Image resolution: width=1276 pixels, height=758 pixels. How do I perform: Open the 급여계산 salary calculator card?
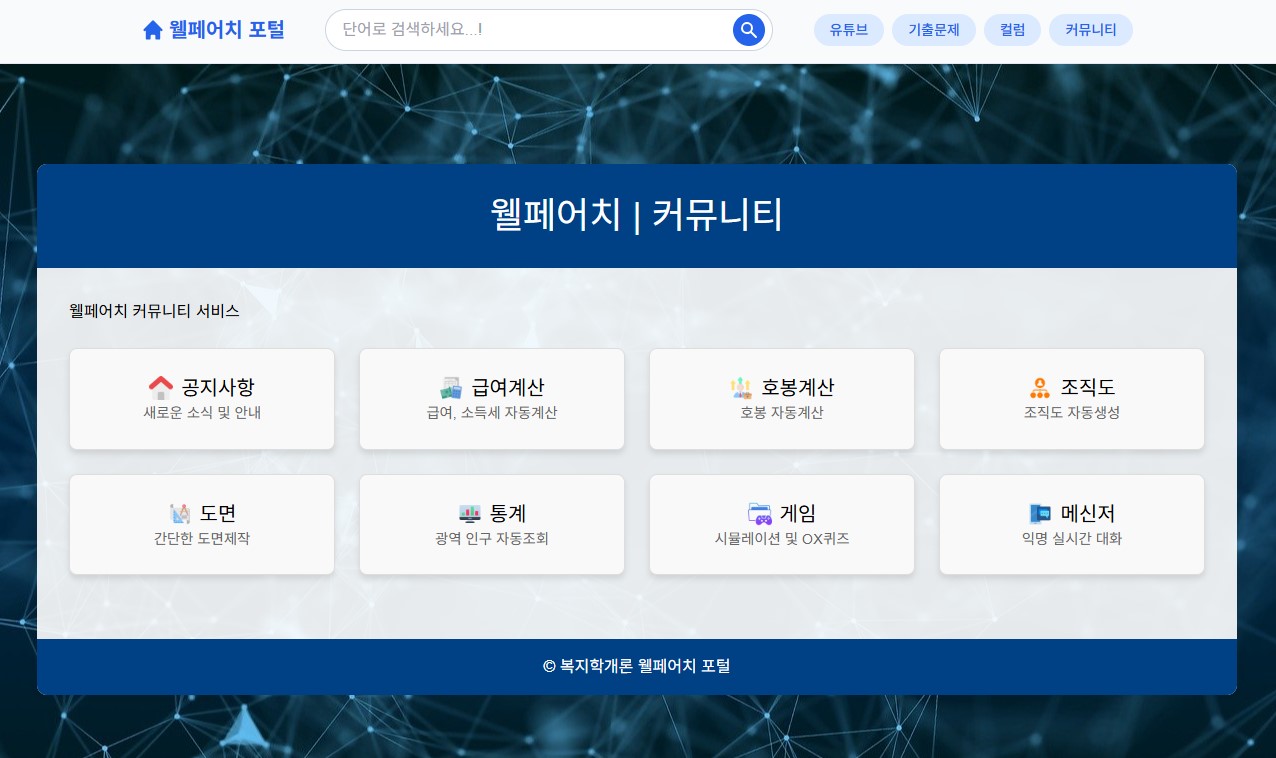click(491, 398)
